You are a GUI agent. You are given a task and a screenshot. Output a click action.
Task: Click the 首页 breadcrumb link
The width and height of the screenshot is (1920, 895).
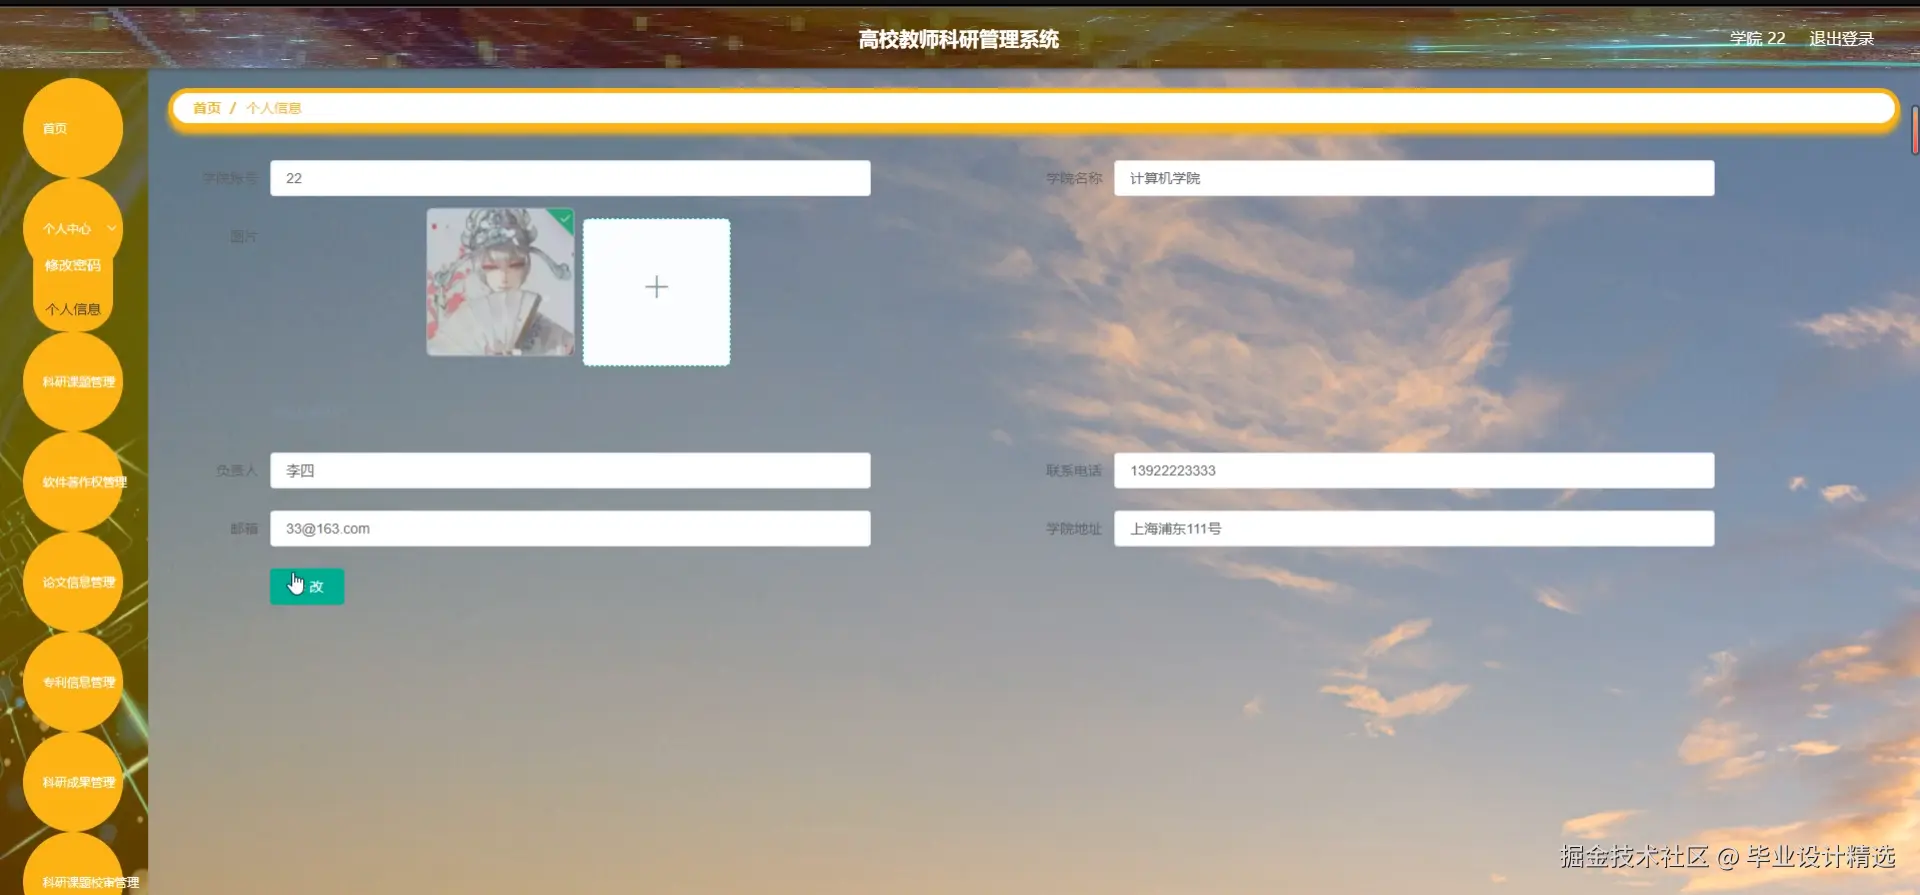206,108
